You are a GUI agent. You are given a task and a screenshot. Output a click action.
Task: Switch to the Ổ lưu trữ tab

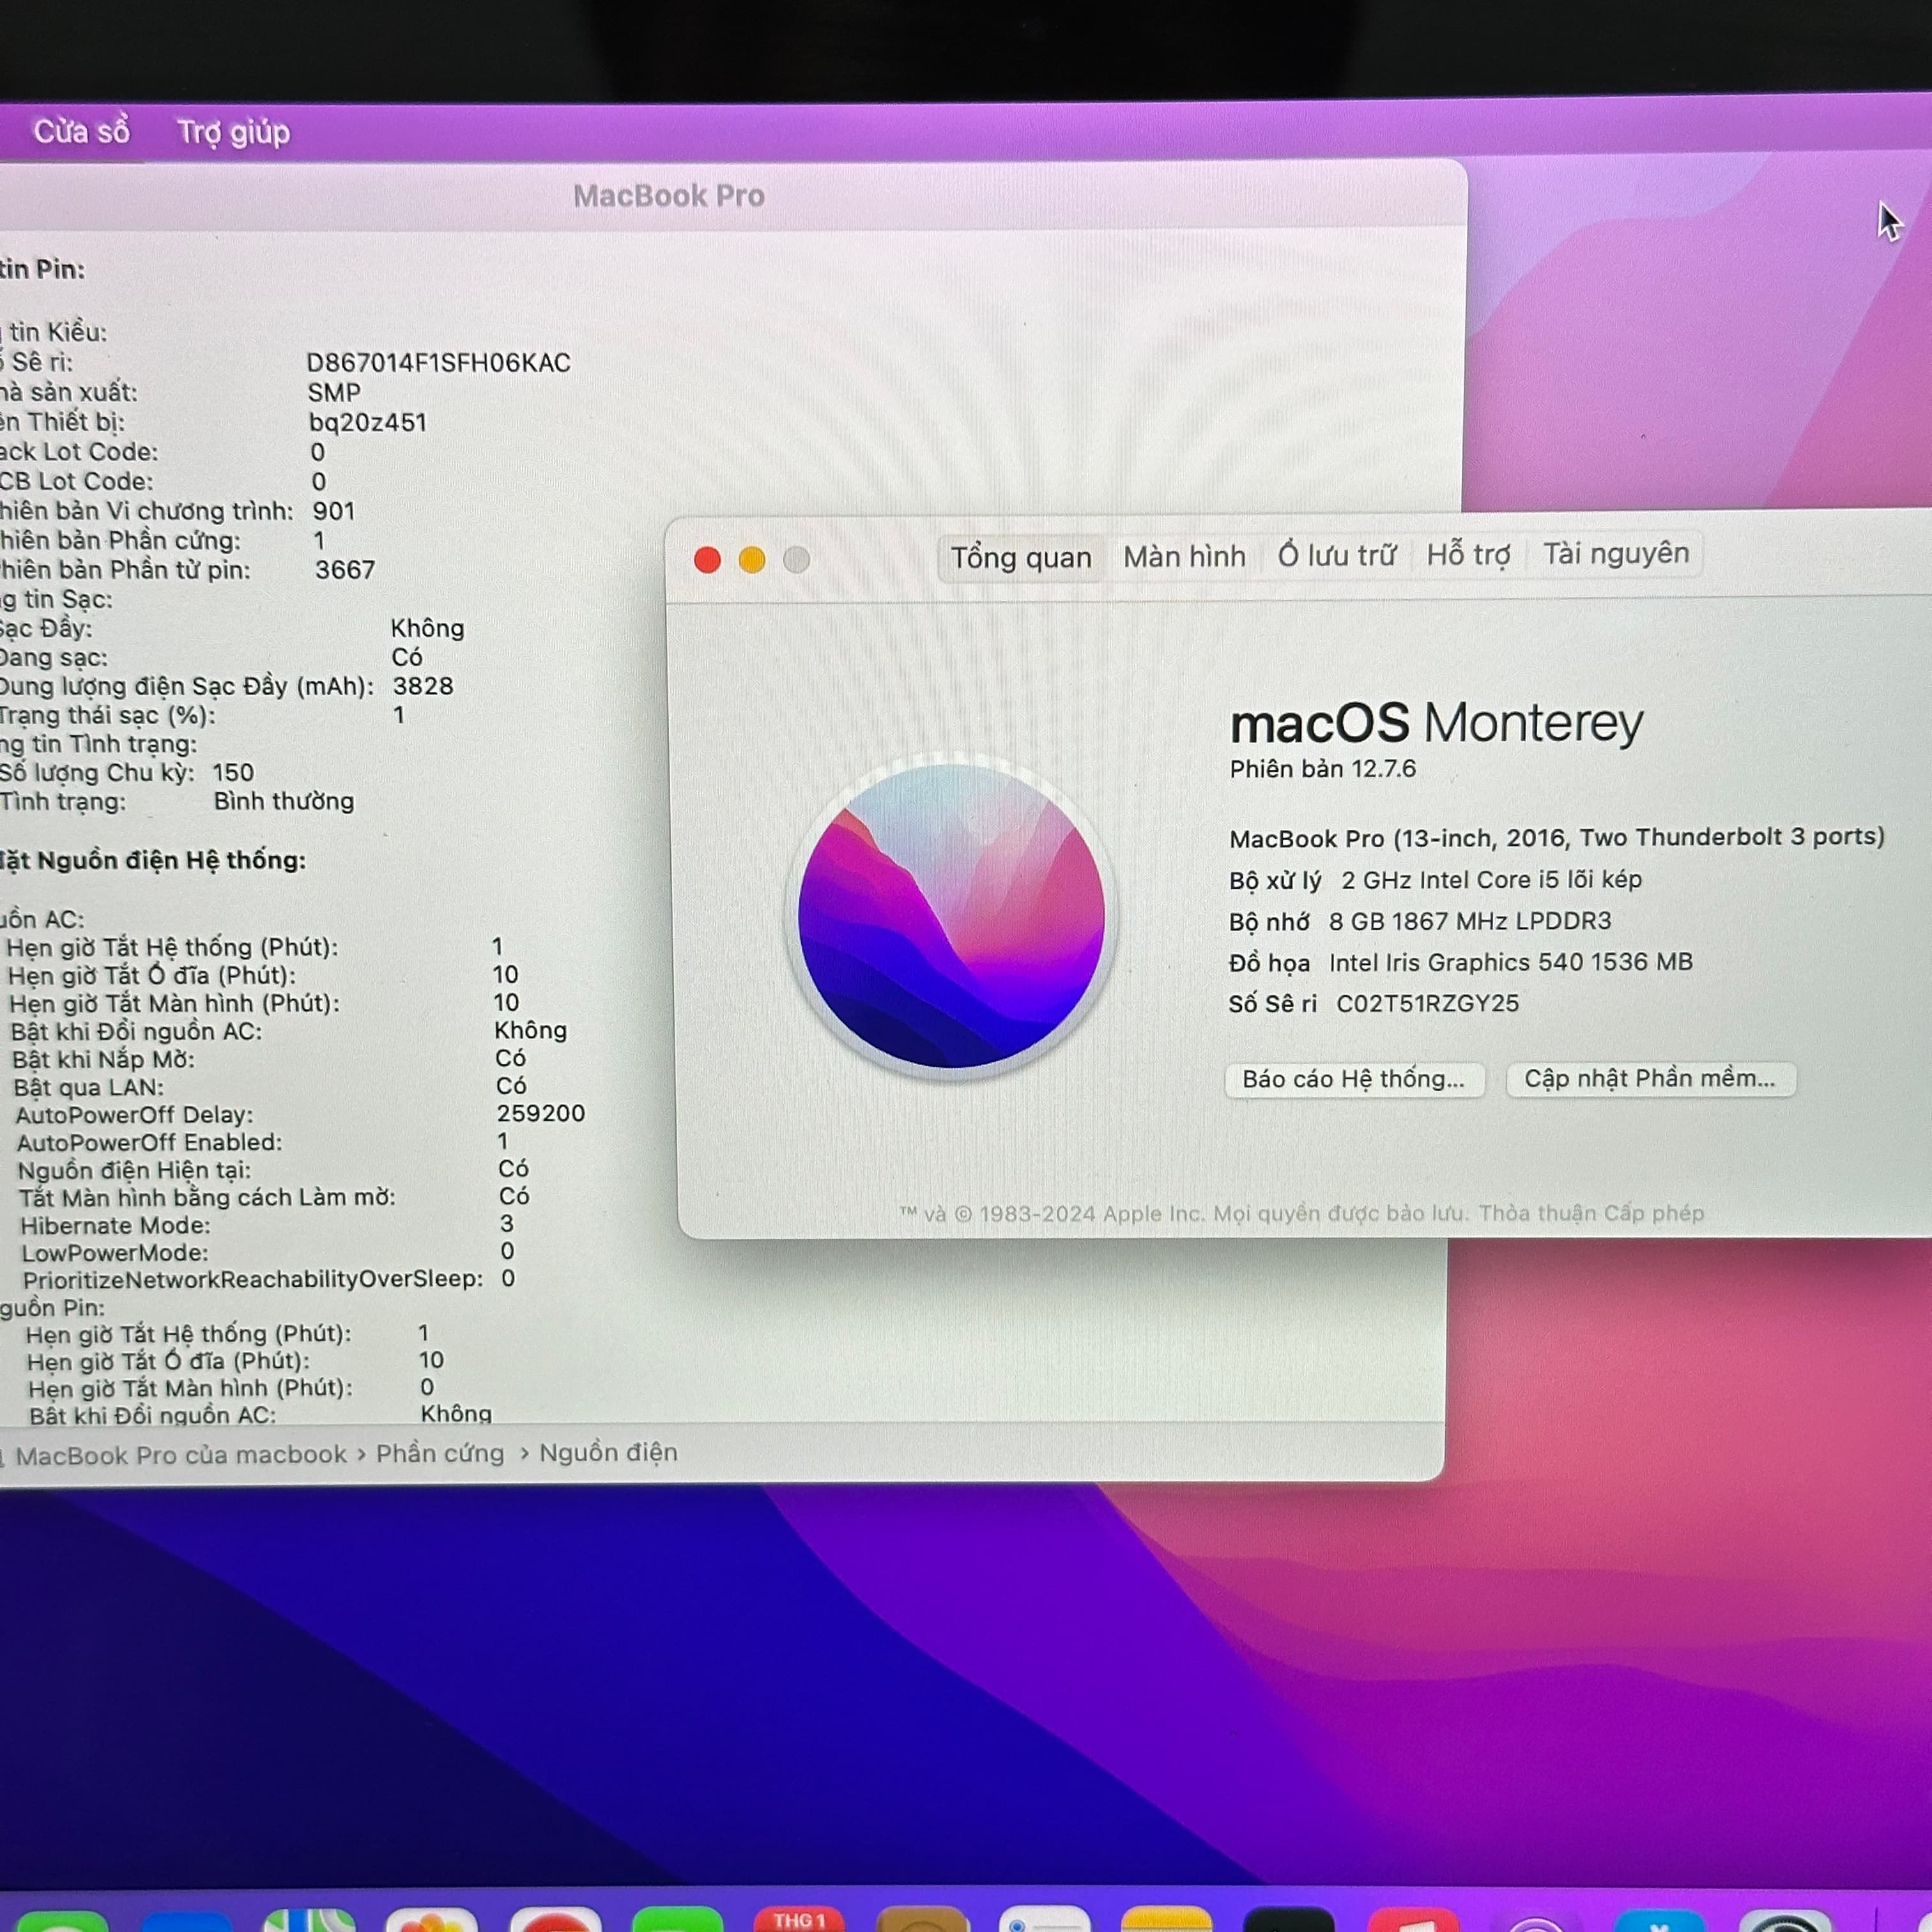[x=1336, y=555]
